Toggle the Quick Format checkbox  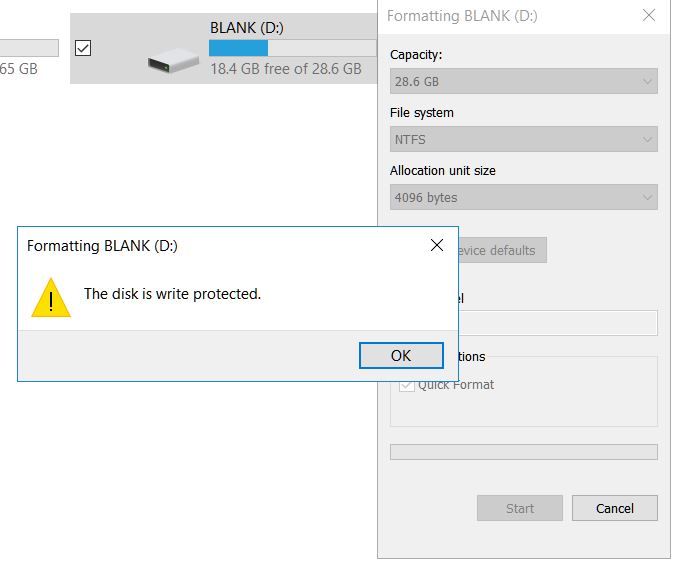pyautogui.click(x=406, y=386)
